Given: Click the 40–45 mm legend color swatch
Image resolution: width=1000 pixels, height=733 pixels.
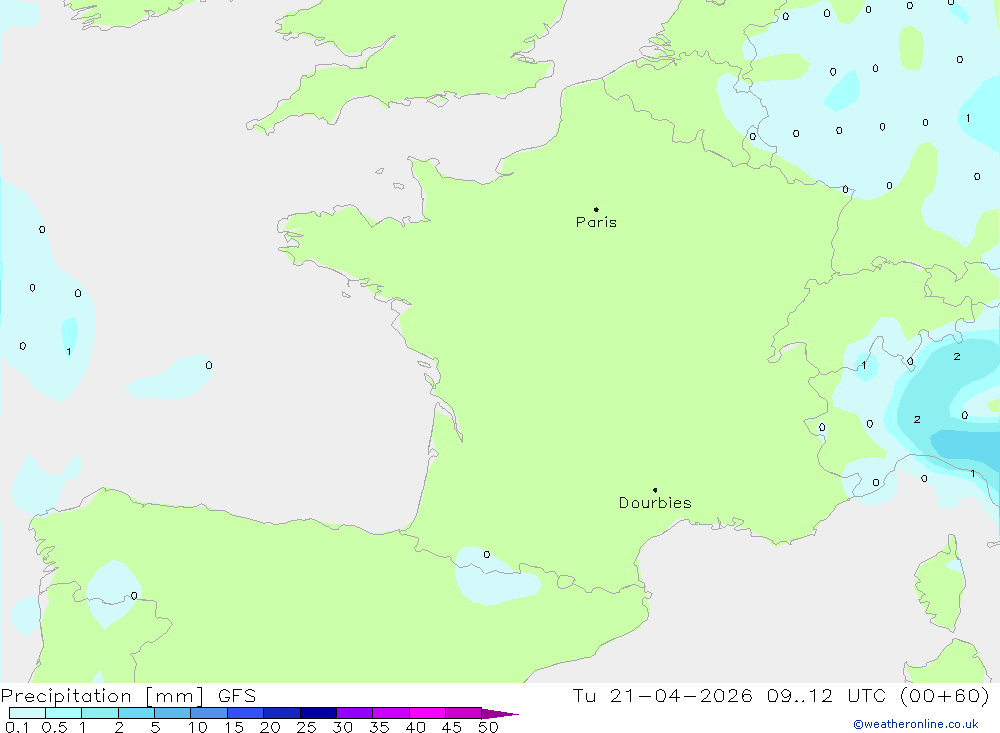Looking at the screenshot, I should point(427,713).
